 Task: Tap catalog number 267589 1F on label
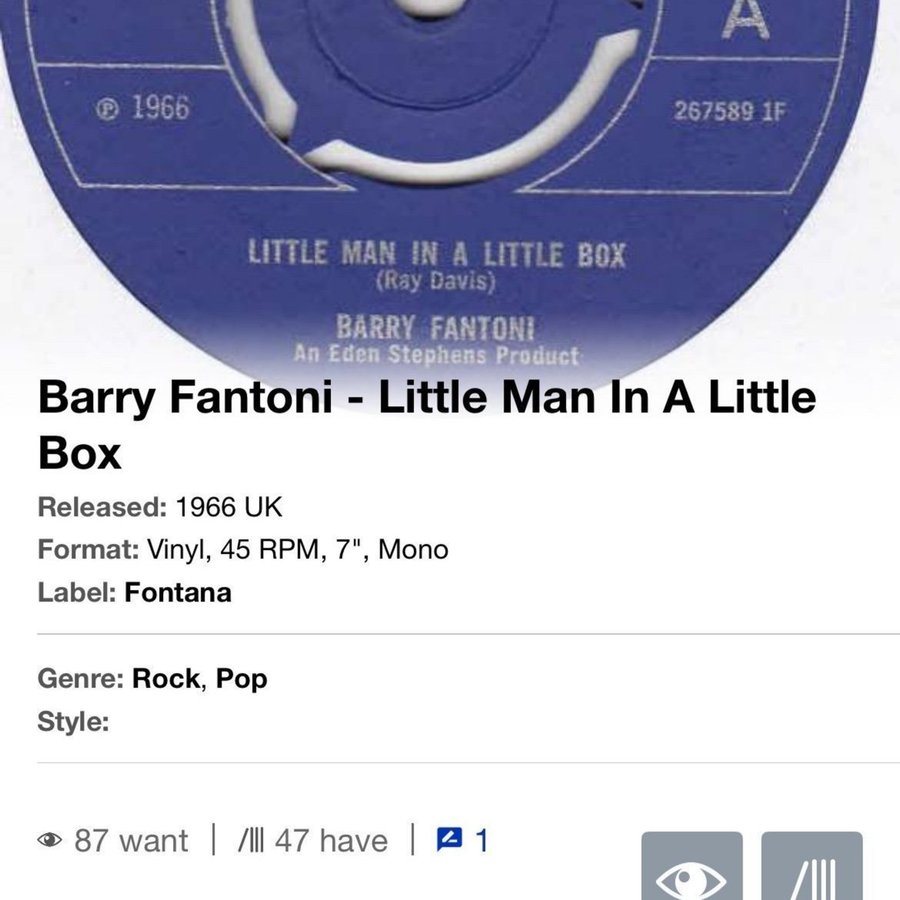click(x=730, y=111)
